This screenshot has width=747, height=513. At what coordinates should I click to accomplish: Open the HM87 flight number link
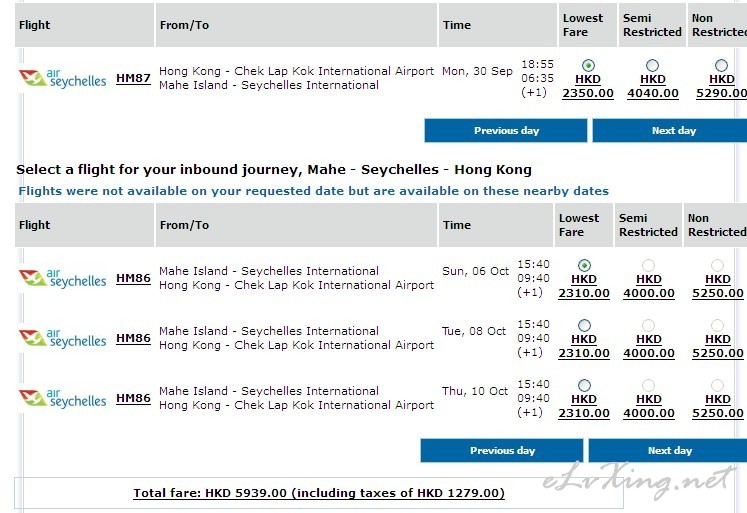point(133,78)
